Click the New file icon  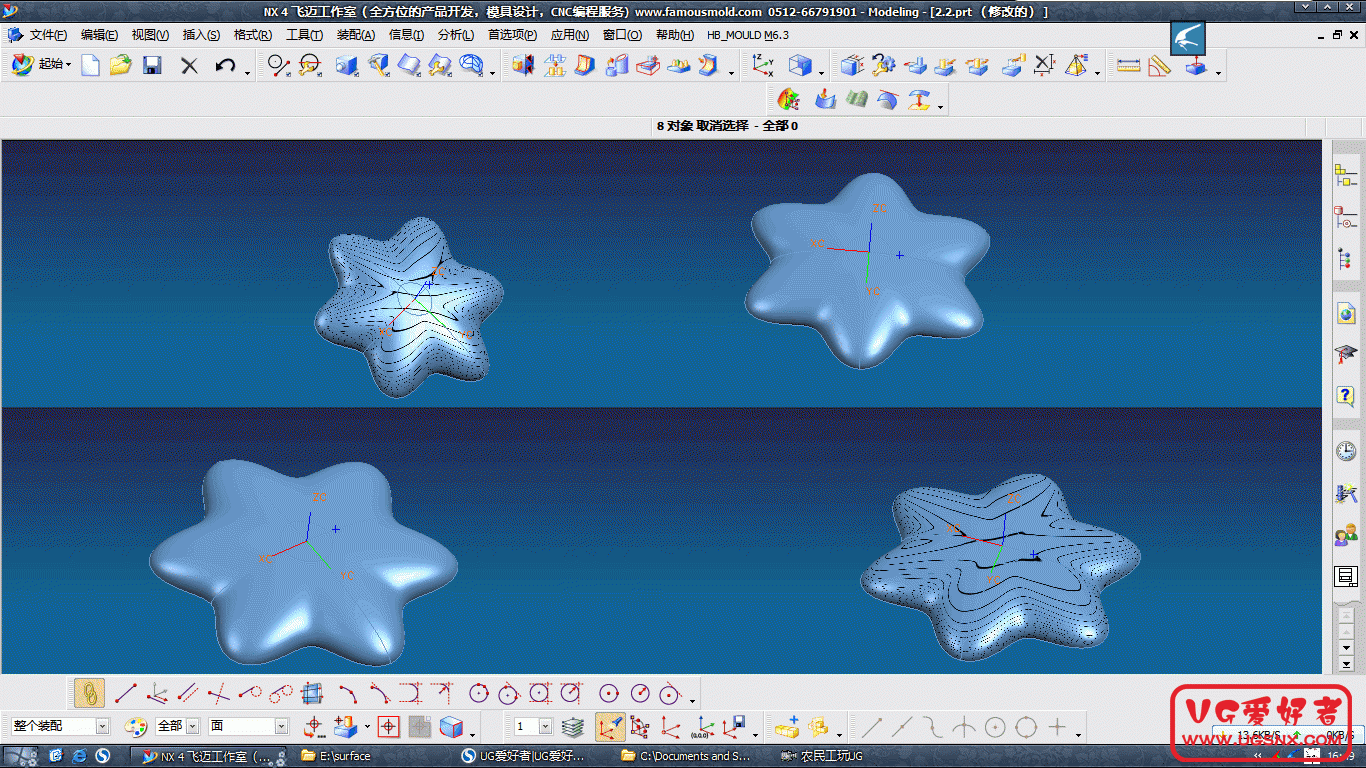[x=91, y=66]
